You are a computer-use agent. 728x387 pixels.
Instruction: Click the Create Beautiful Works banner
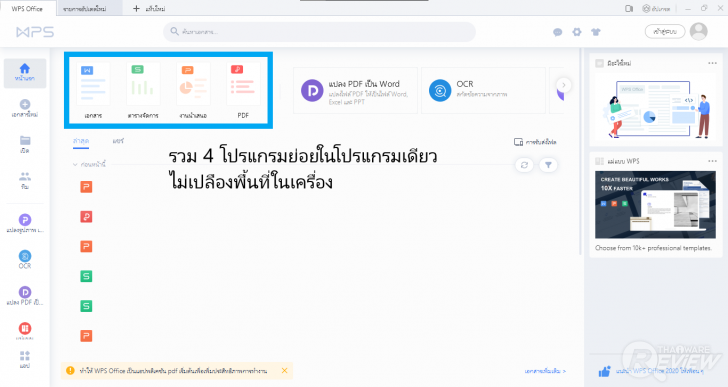pos(655,205)
